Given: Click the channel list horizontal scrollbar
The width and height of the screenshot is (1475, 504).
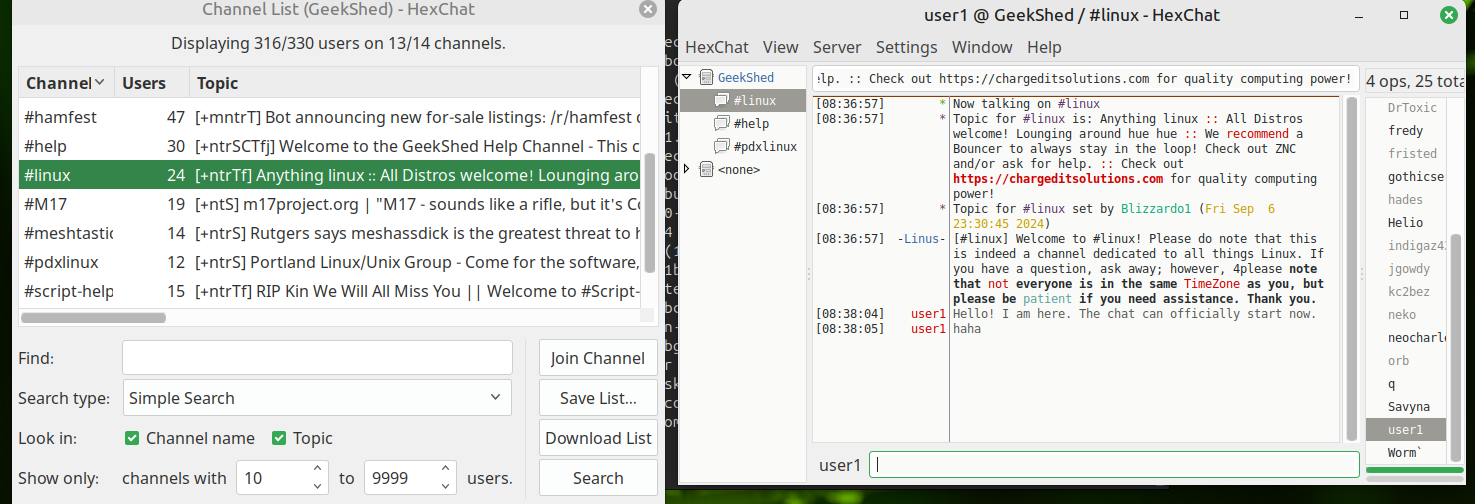Looking at the screenshot, I should tap(93, 317).
